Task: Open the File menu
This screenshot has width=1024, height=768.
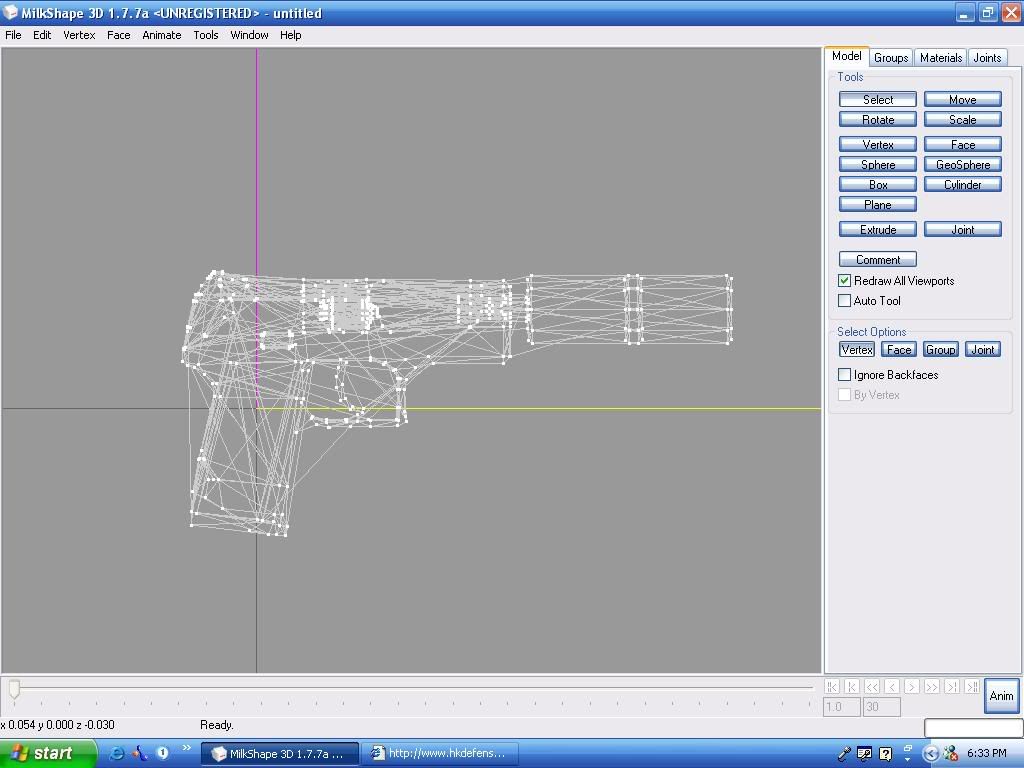Action: click(x=13, y=35)
